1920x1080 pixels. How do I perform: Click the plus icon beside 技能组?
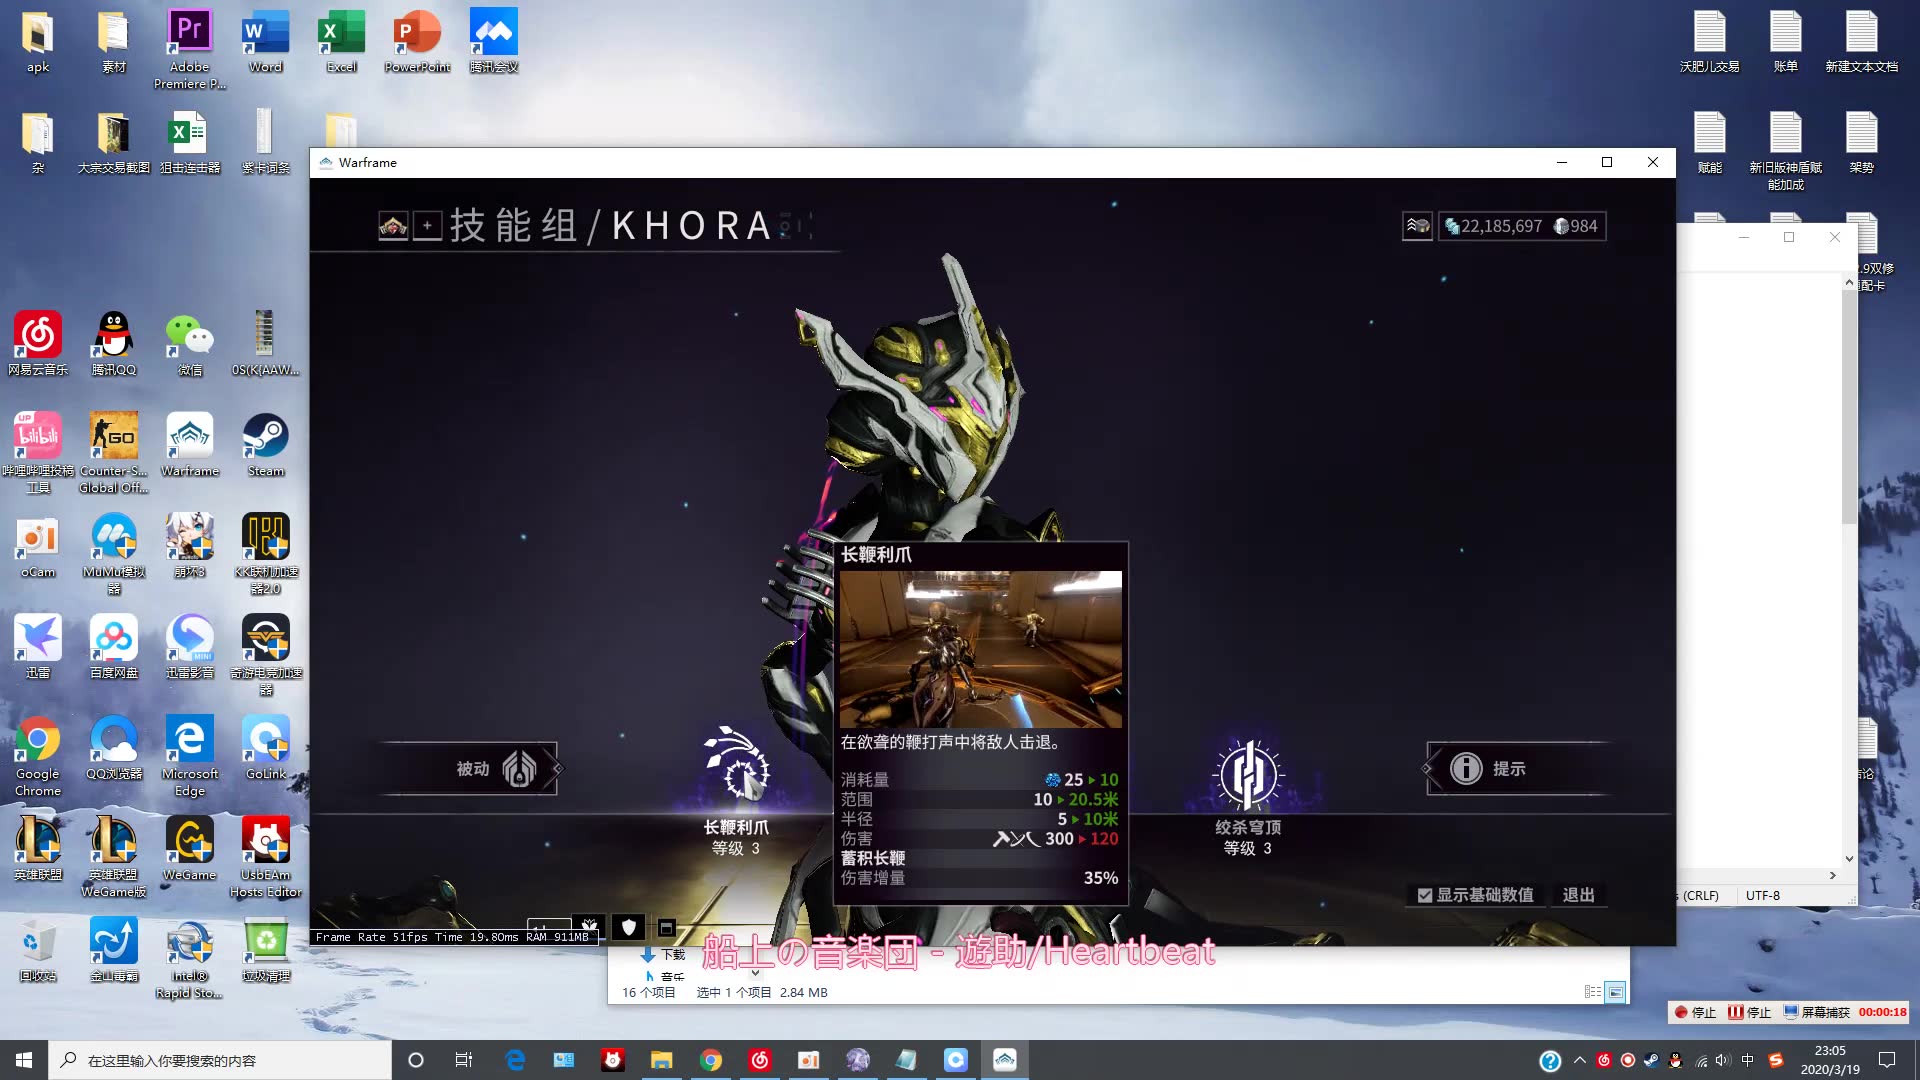(x=427, y=226)
